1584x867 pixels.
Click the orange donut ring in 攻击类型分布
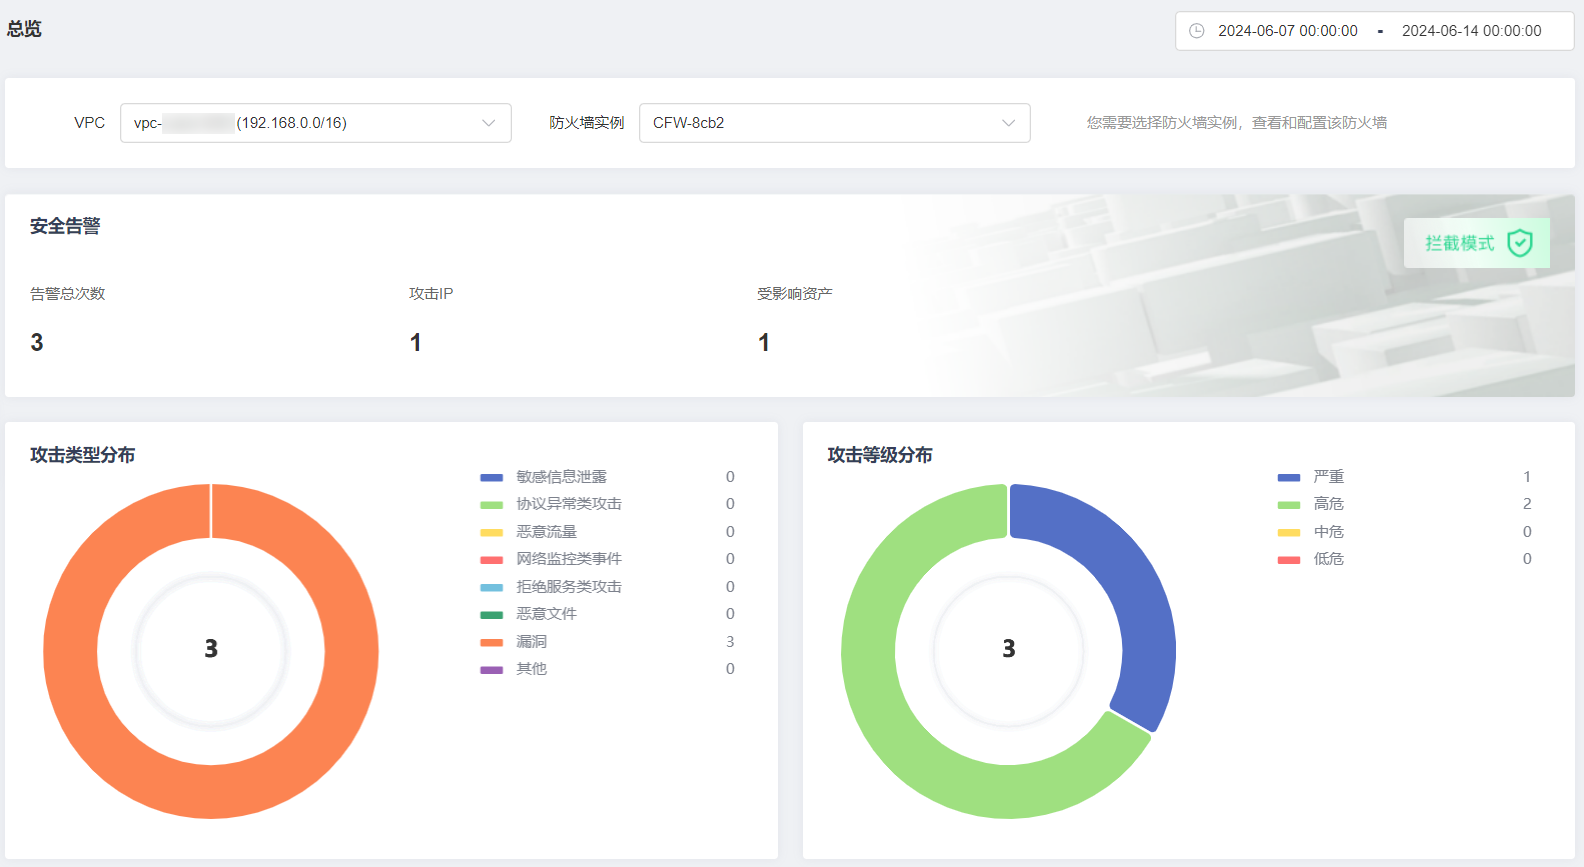pyautogui.click(x=211, y=792)
